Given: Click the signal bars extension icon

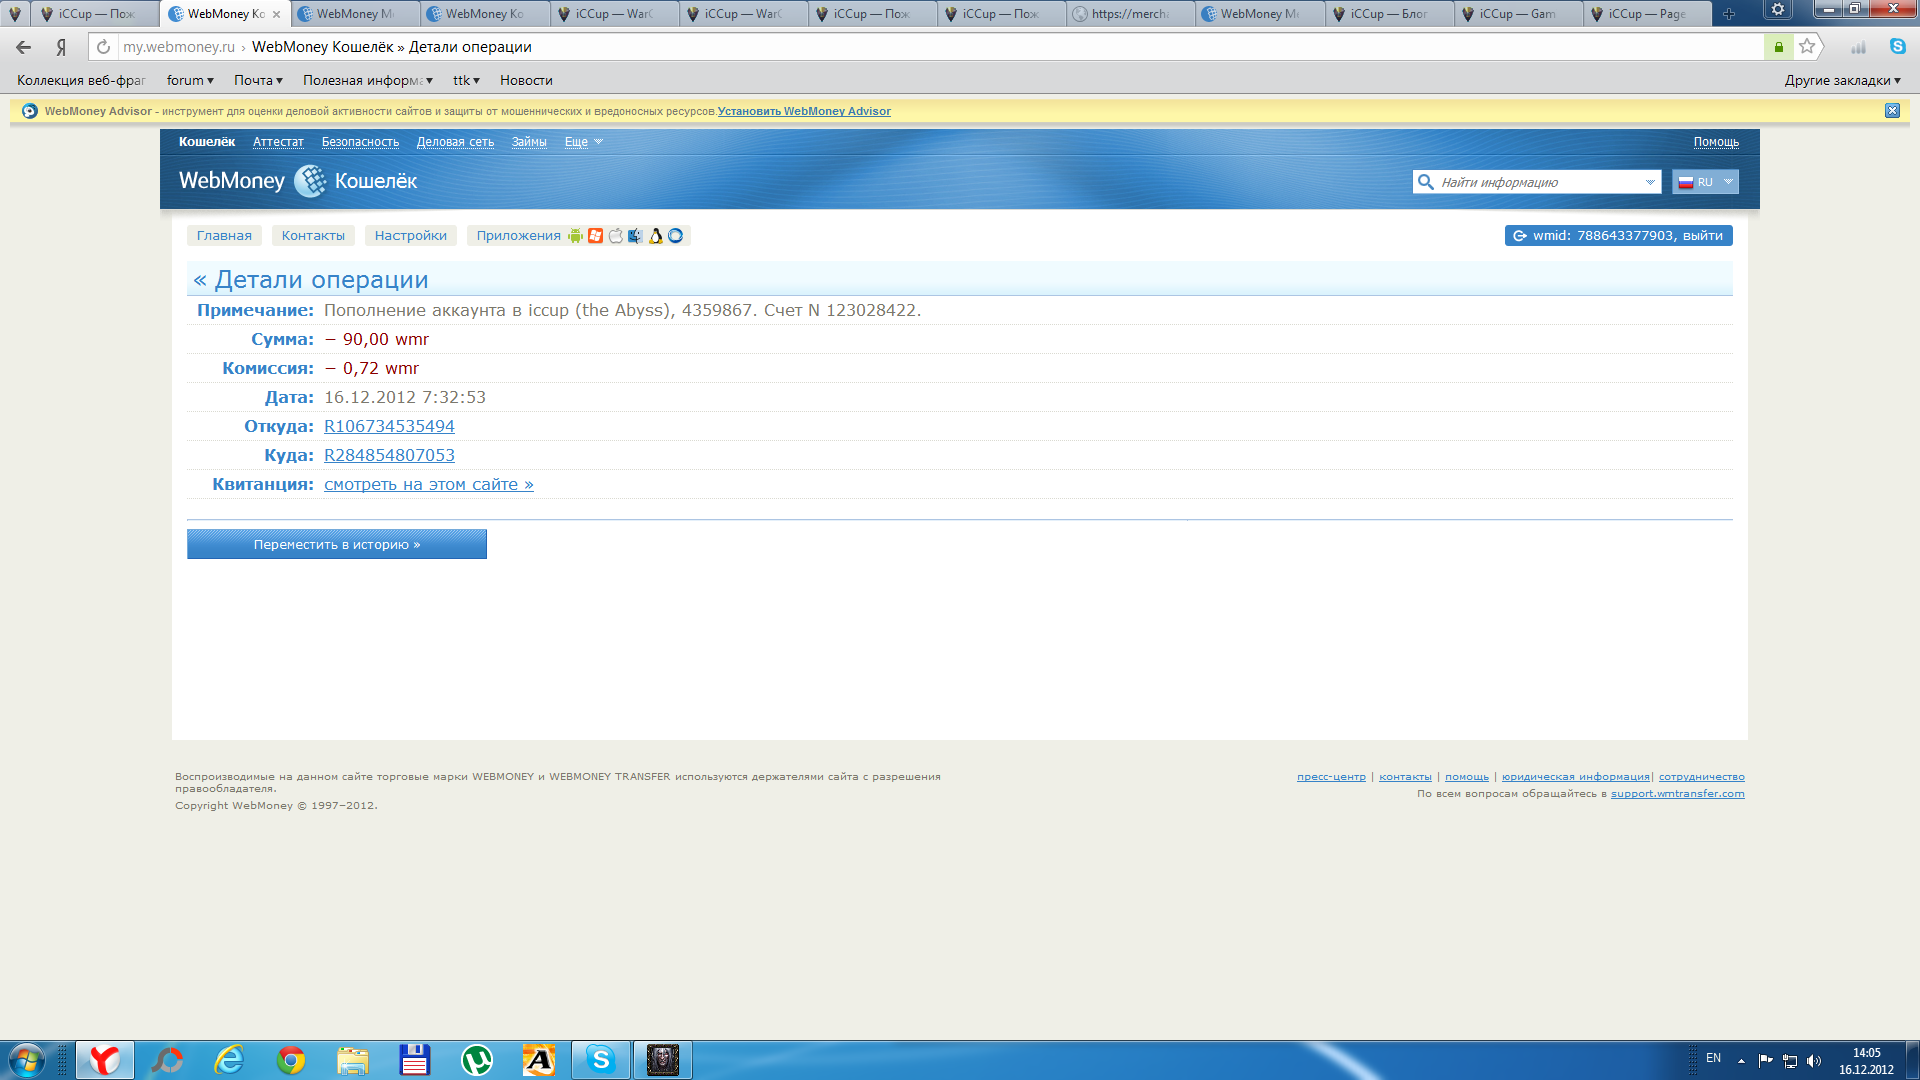Looking at the screenshot, I should point(1858,47).
